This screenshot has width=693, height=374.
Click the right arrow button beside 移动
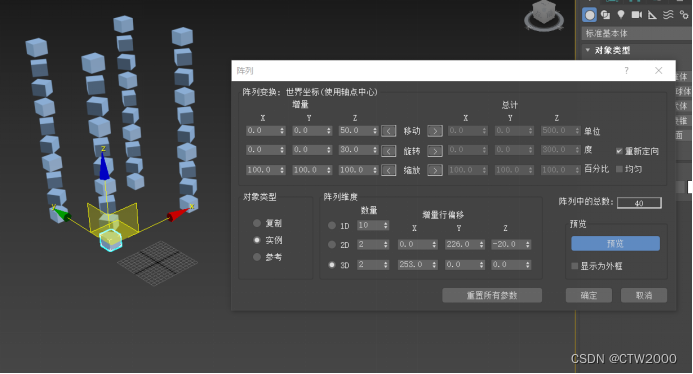point(435,131)
